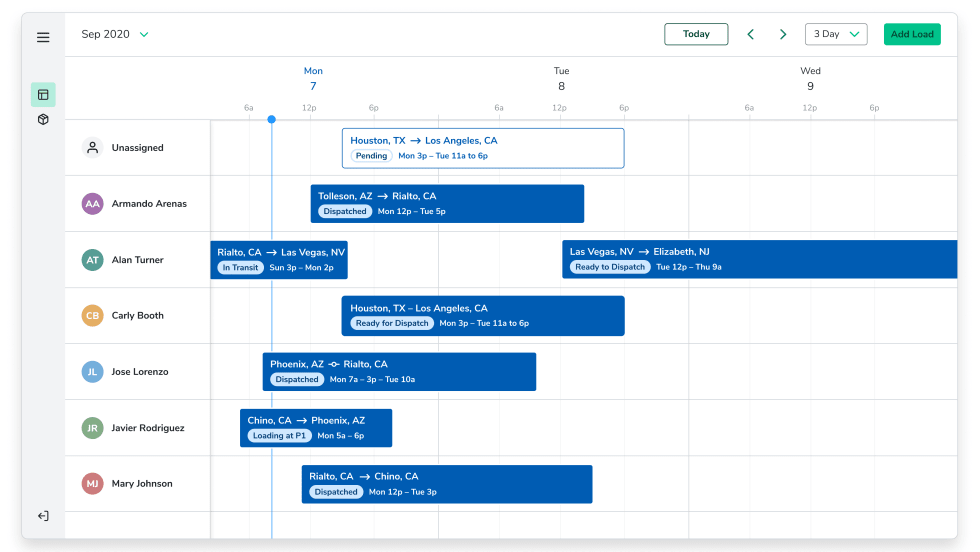Open the 3 Day view dropdown
This screenshot has height=552, width=980.
tap(836, 34)
